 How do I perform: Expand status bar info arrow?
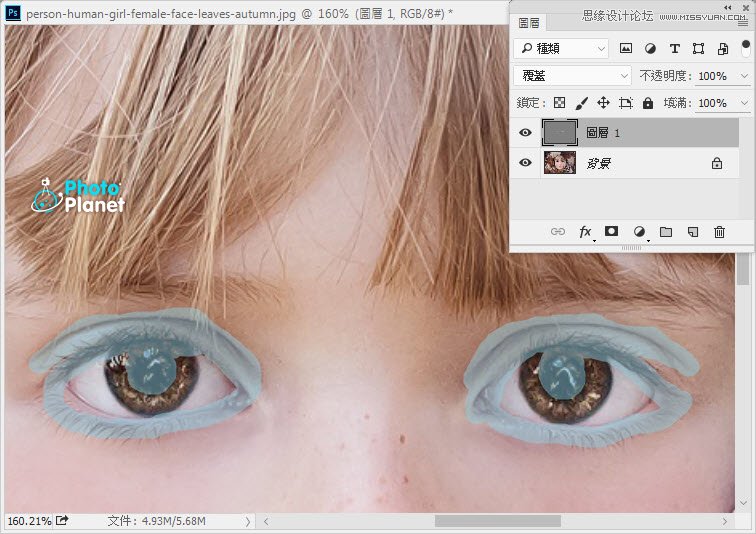pyautogui.click(x=247, y=521)
